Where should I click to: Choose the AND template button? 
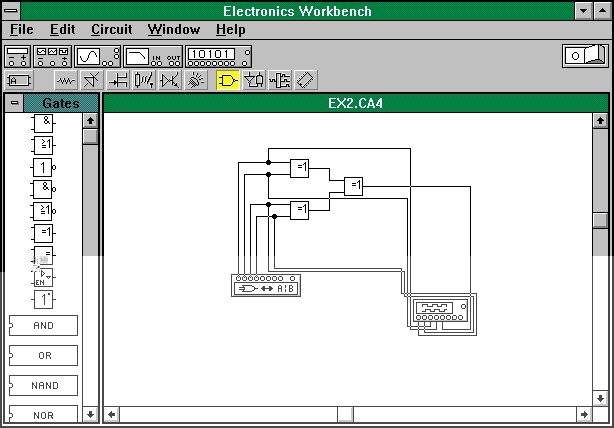click(x=43, y=325)
